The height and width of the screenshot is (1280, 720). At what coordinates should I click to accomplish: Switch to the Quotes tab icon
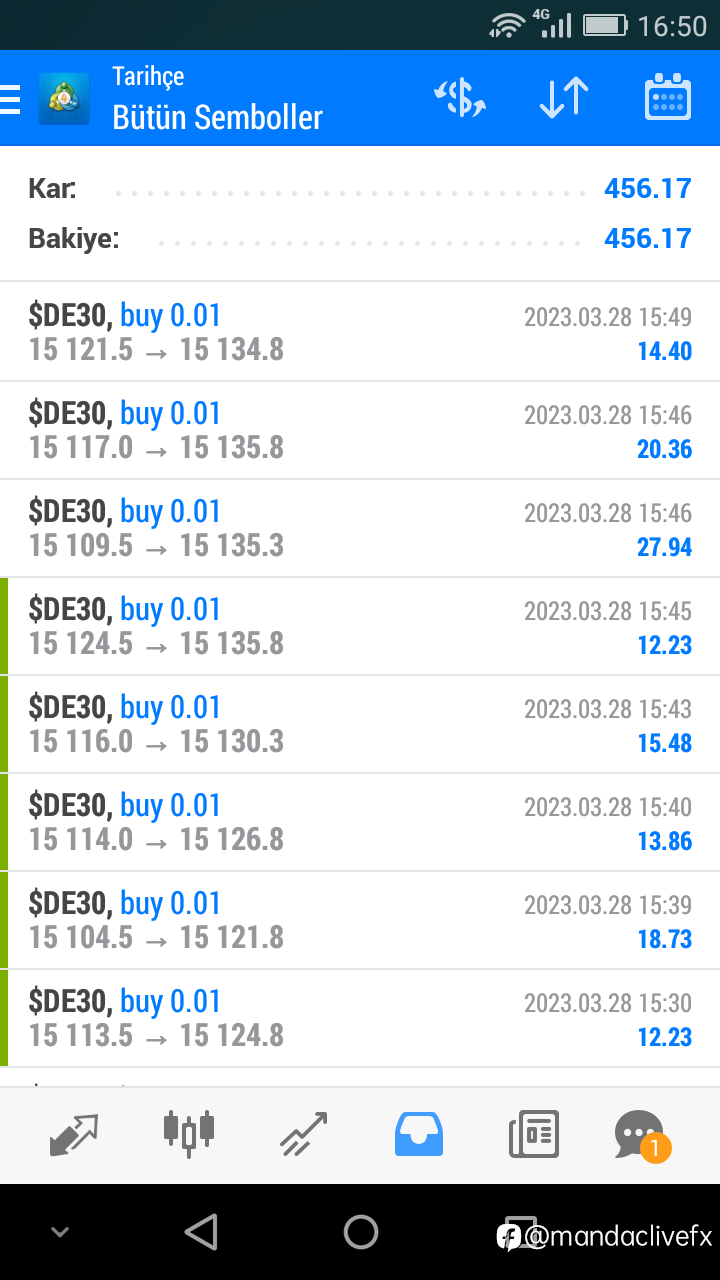(x=75, y=1134)
